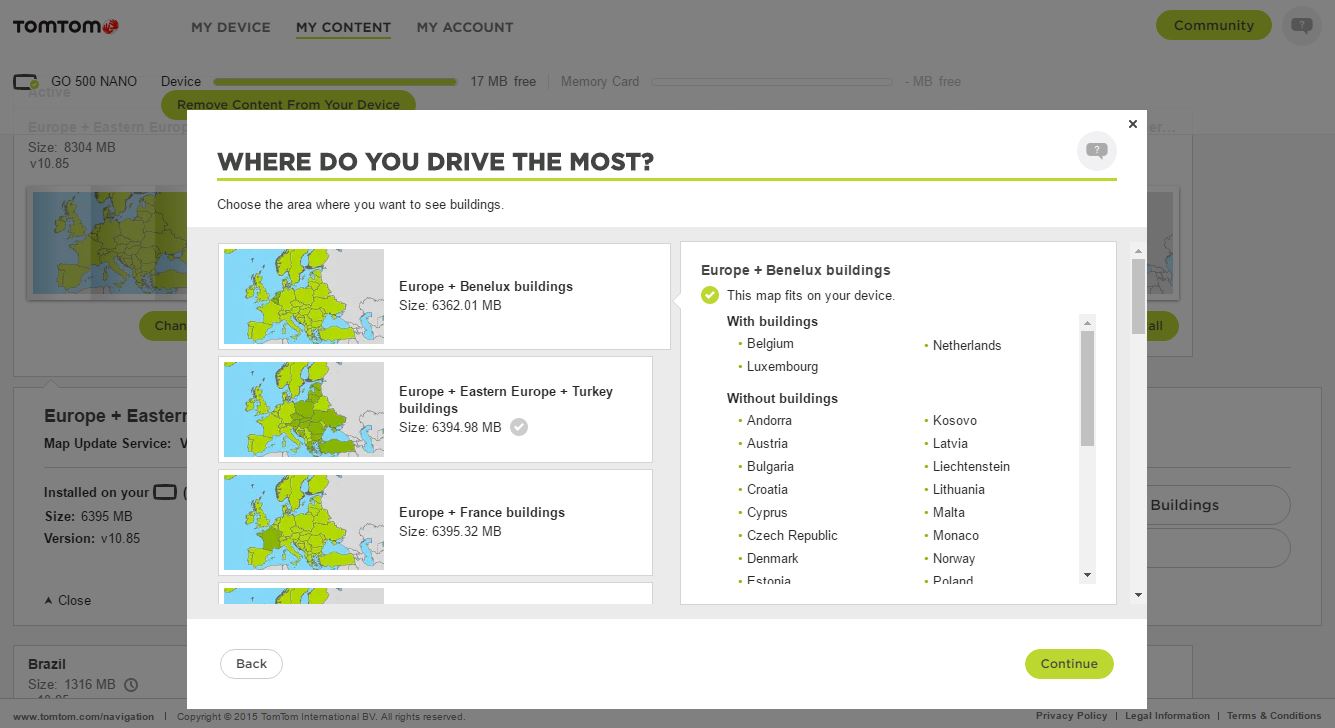Click the 'Size: 6362.01 MB' text
The height and width of the screenshot is (728, 1335).
coord(450,305)
